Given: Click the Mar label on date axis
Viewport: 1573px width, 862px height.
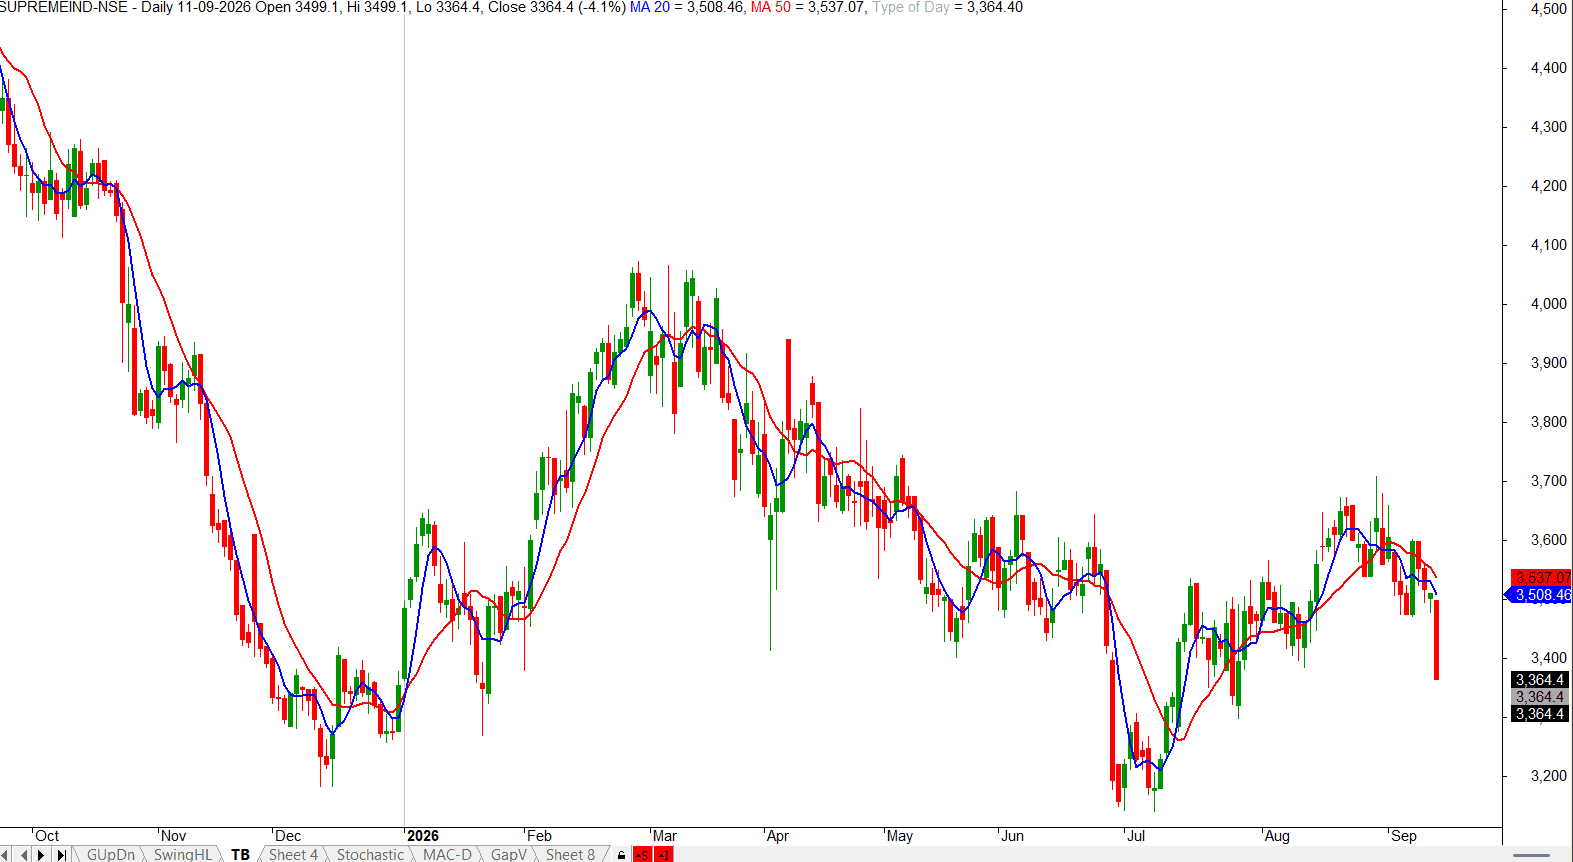Looking at the screenshot, I should 665,836.
